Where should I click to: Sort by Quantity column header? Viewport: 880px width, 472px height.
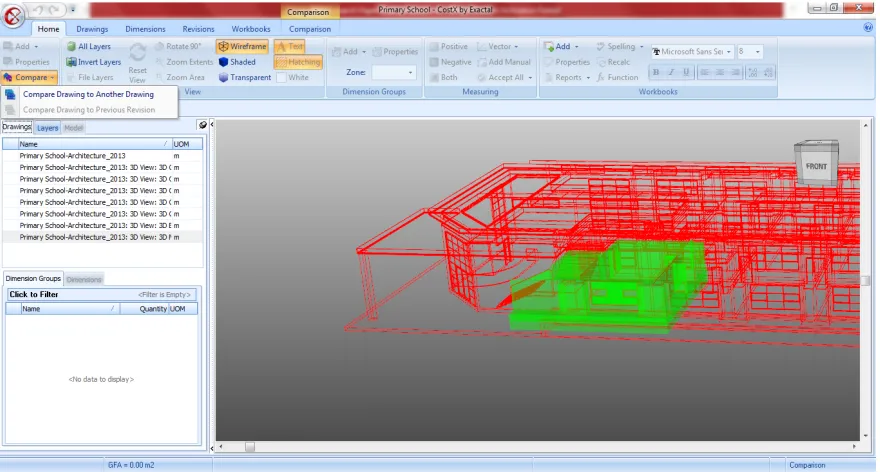[144, 309]
